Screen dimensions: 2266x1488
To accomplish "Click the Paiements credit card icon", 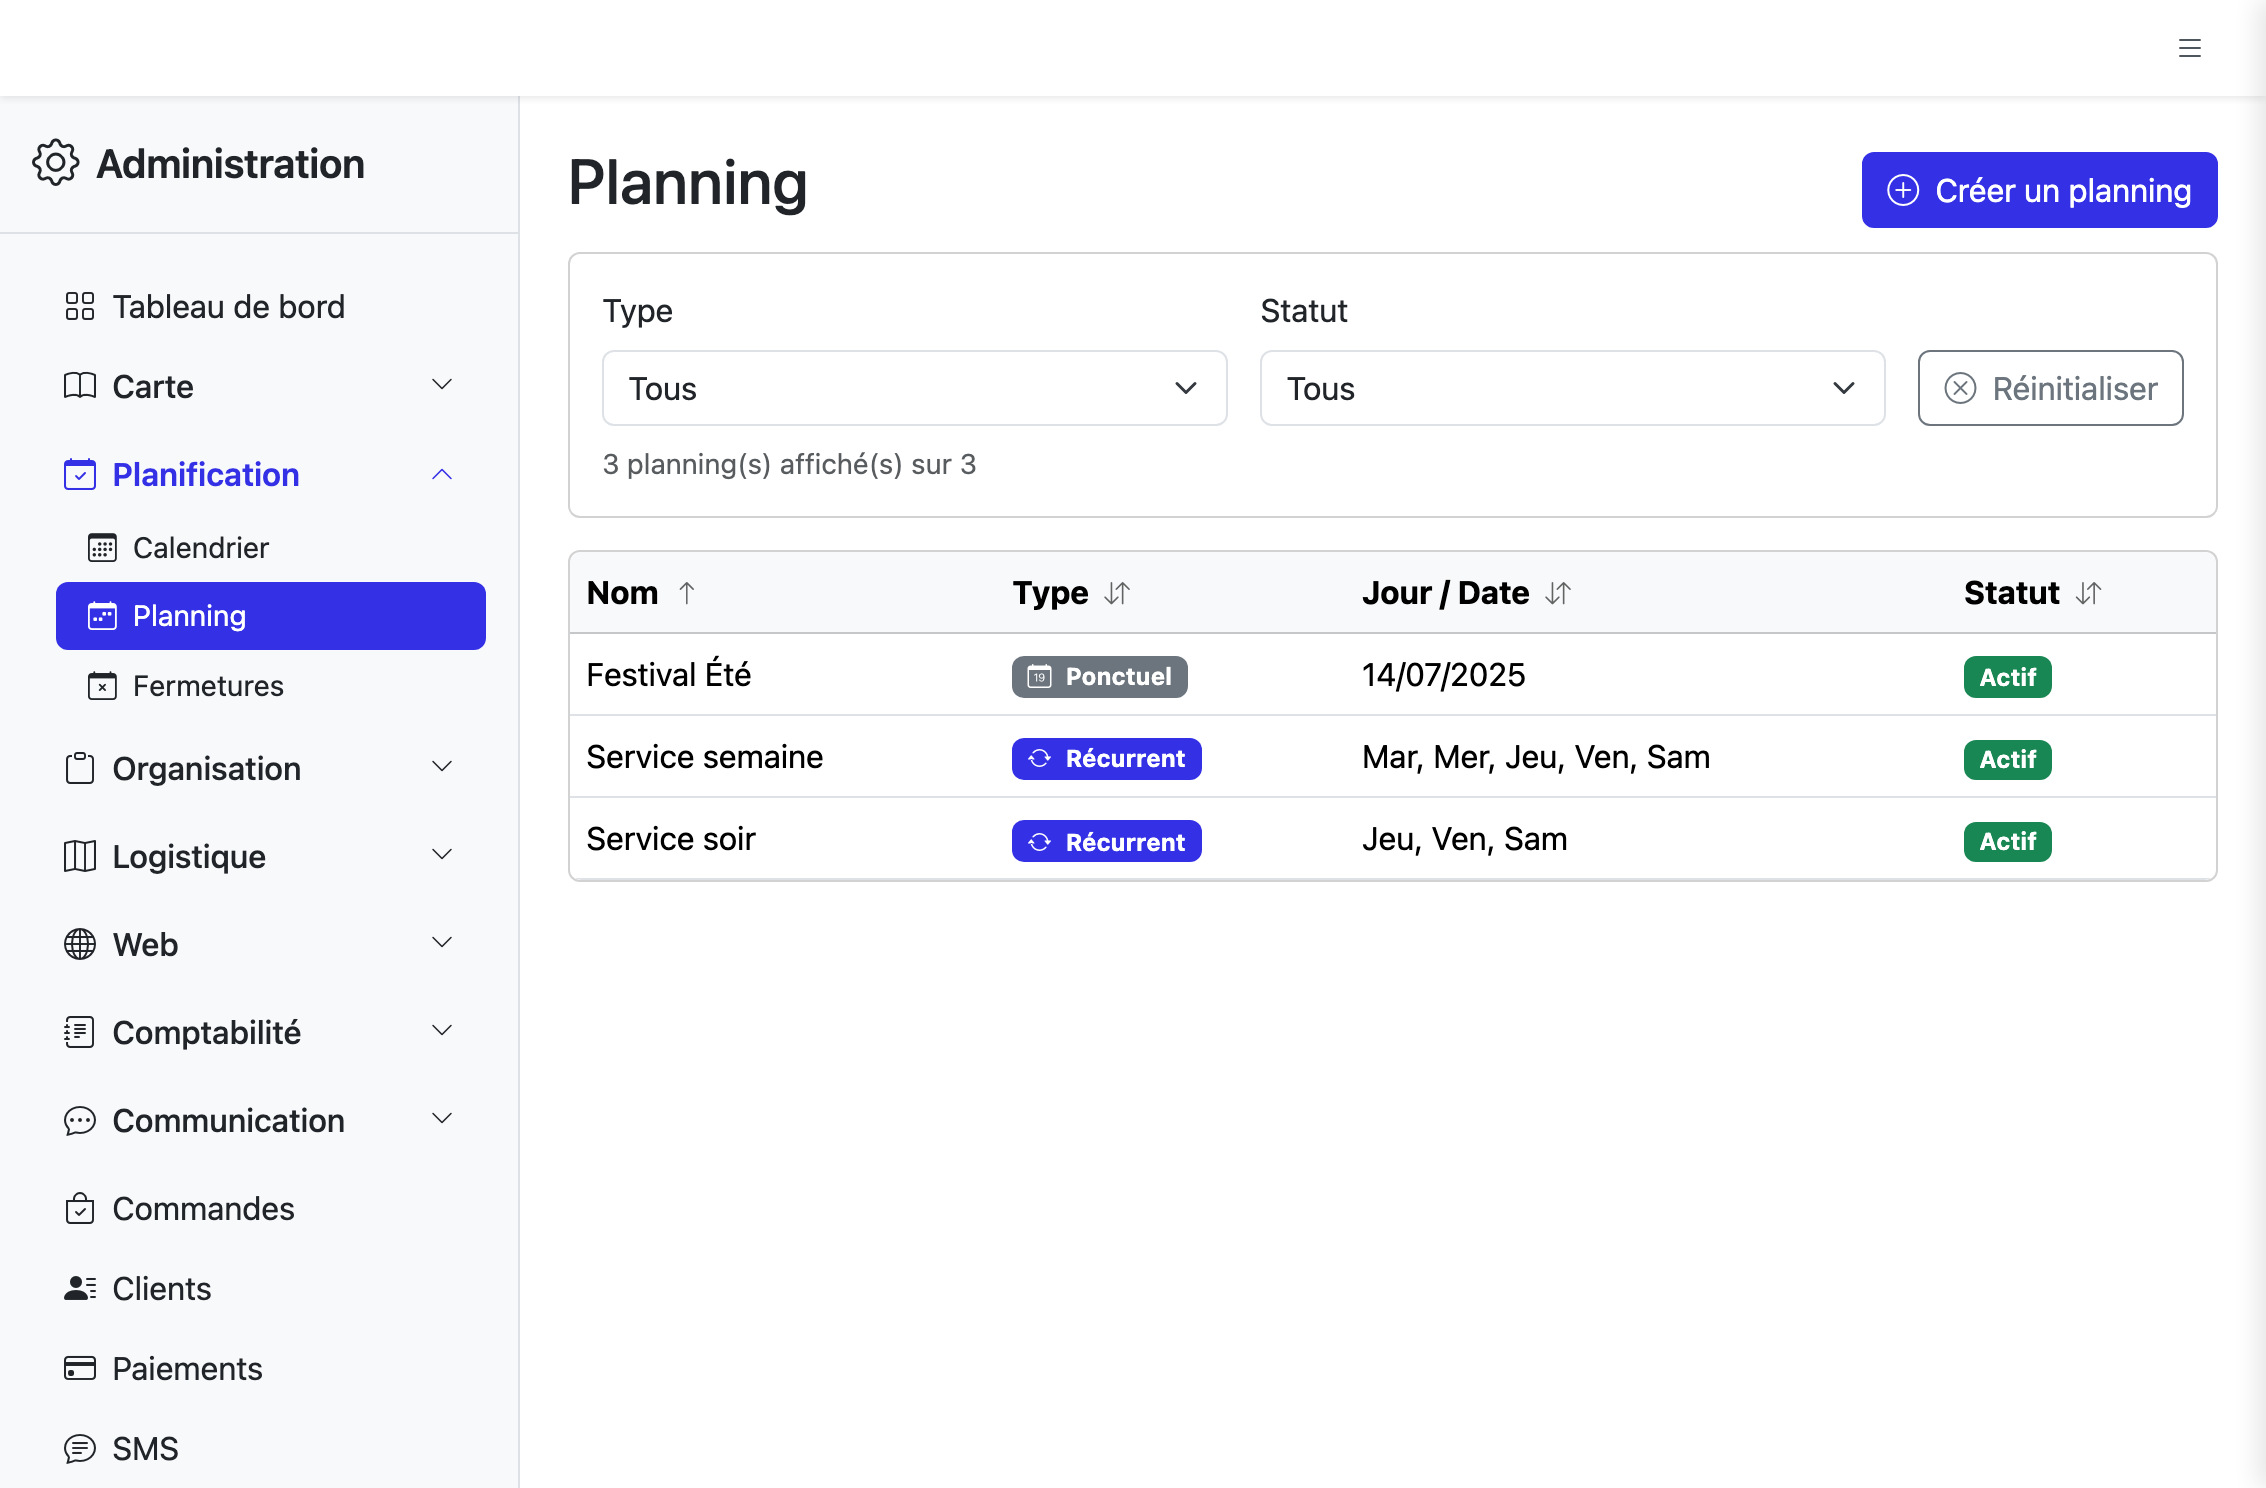I will 80,1368.
